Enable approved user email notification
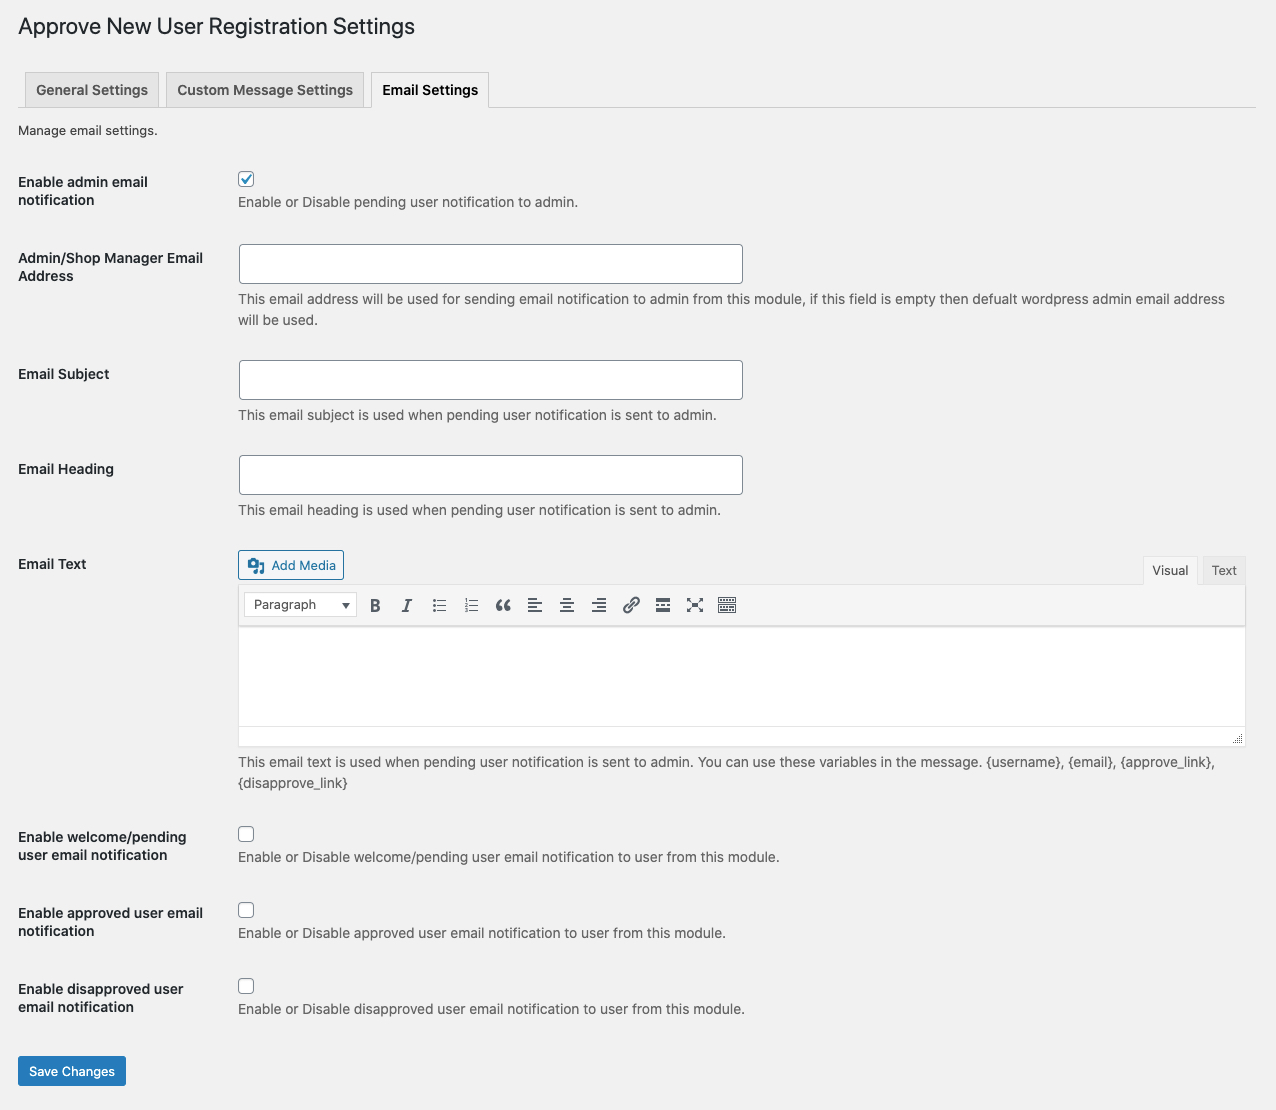The height and width of the screenshot is (1110, 1276). coord(246,909)
